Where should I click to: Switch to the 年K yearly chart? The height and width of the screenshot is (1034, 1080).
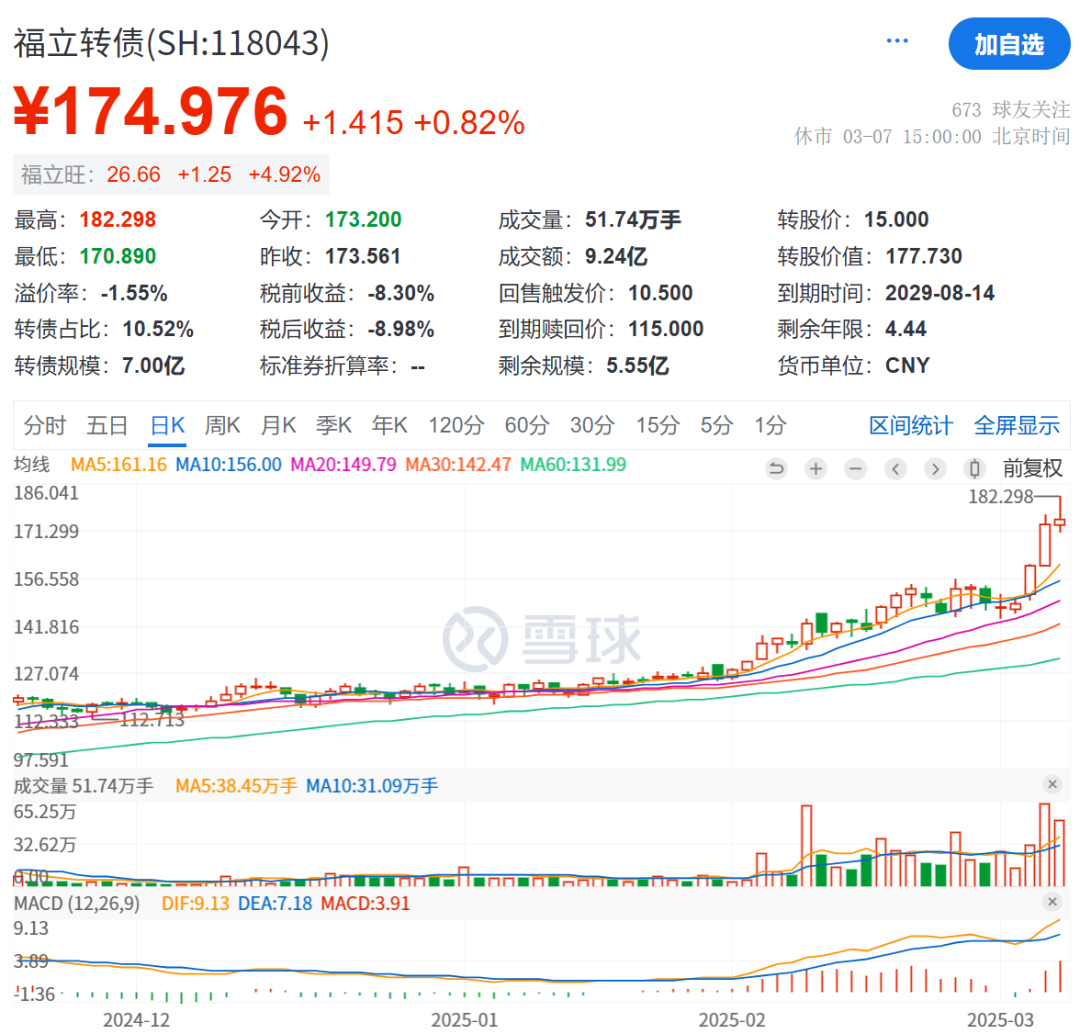389,425
